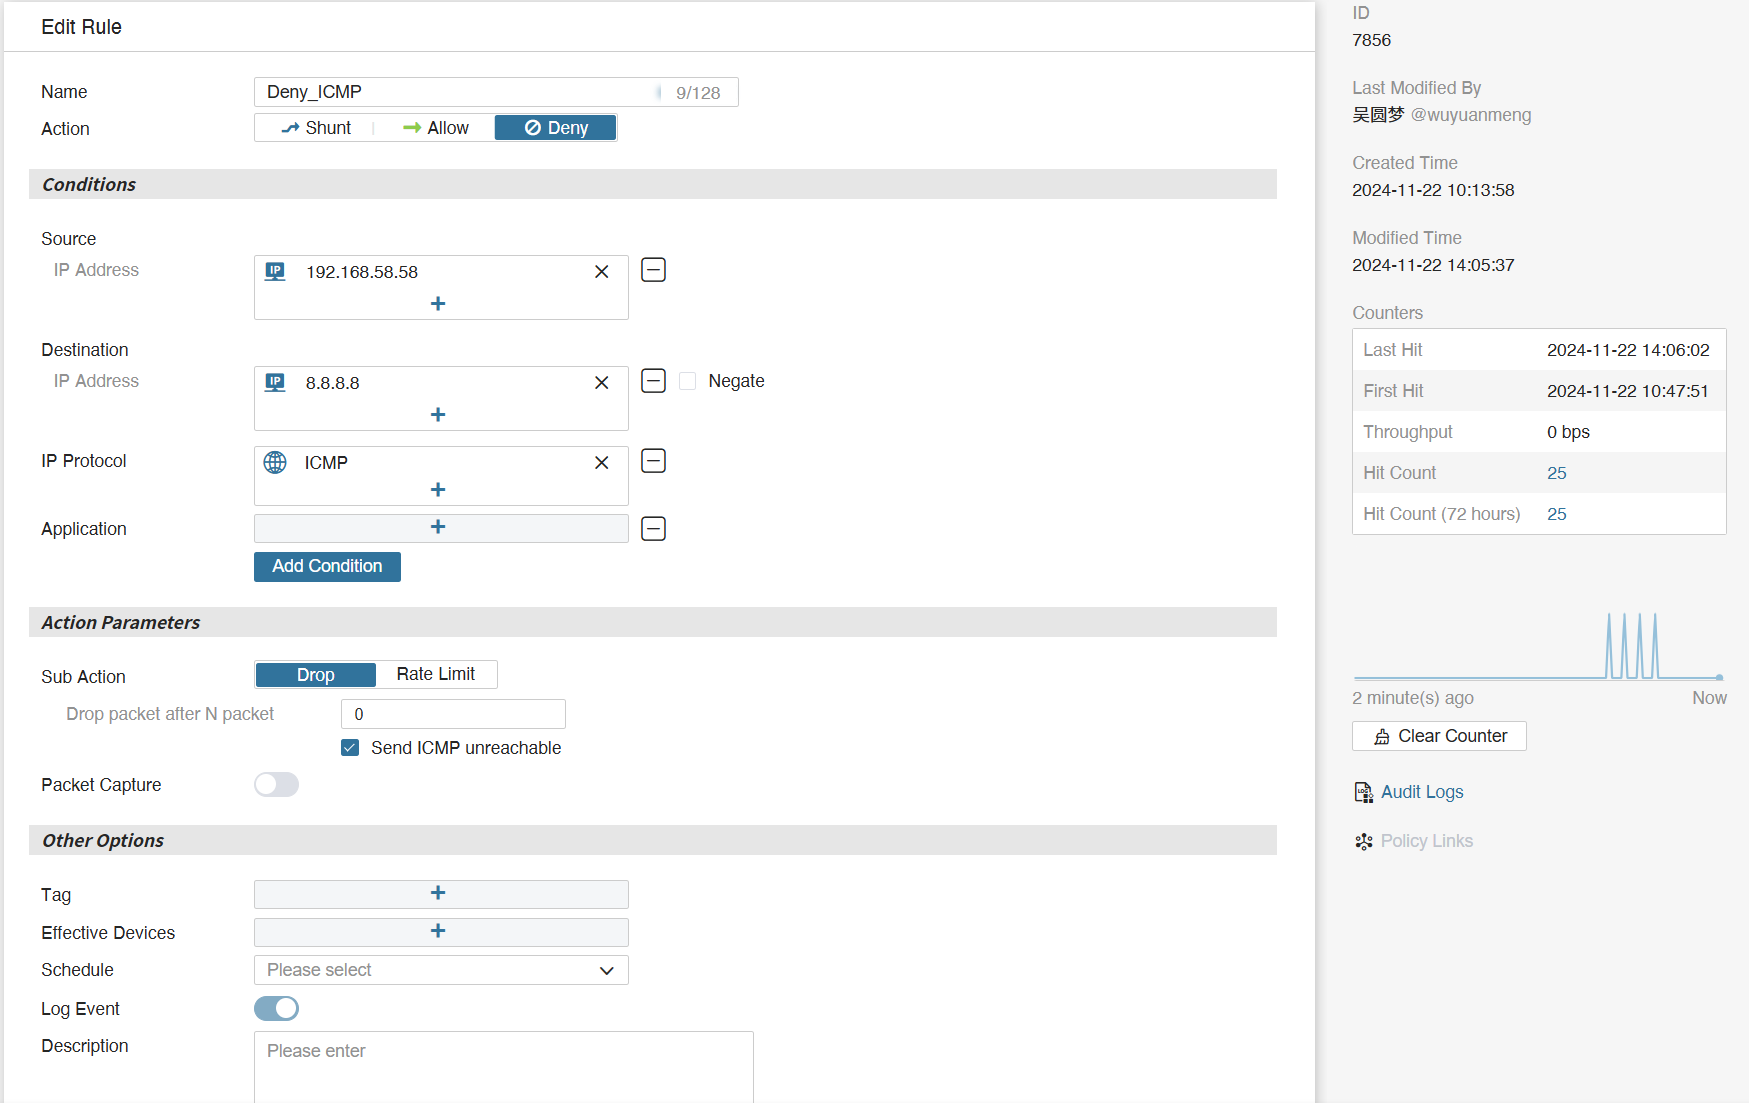Add an application to the condition
1749x1103 pixels.
coord(438,528)
